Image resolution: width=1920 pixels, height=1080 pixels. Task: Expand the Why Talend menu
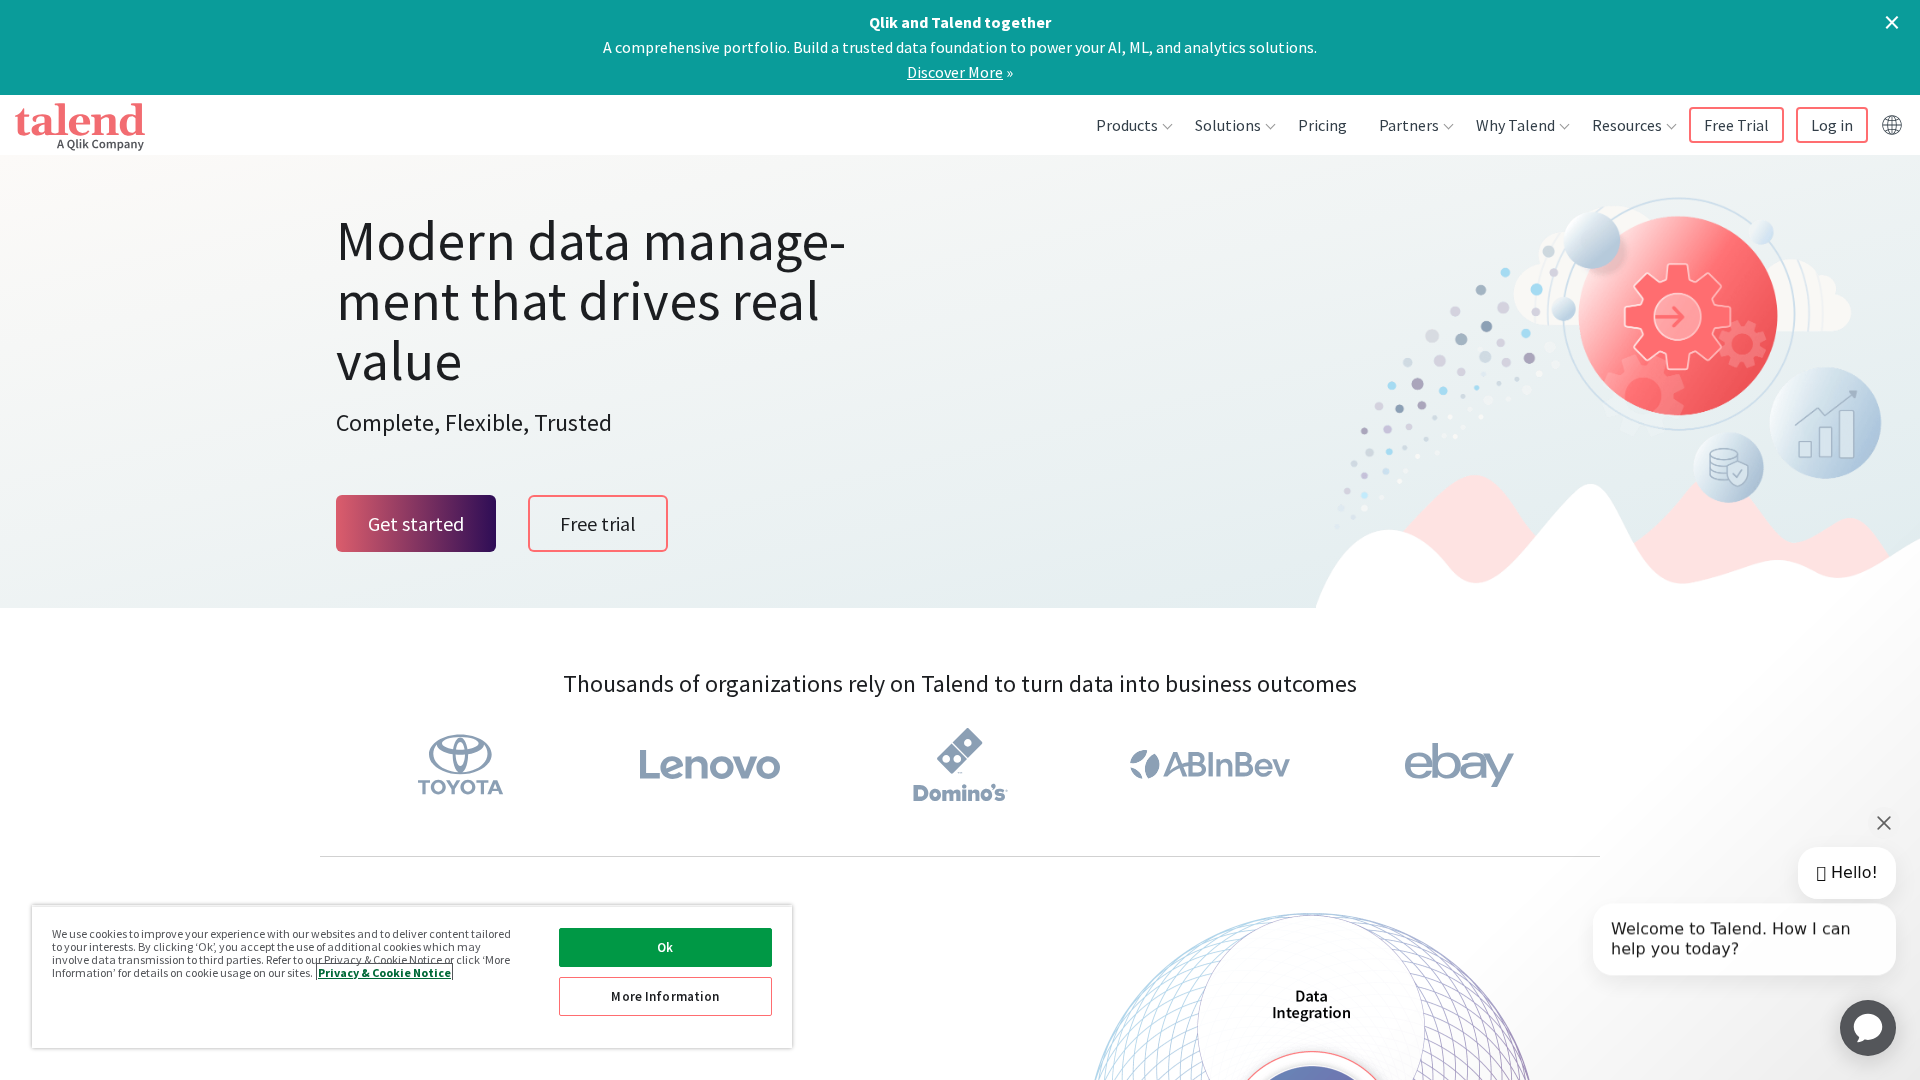pyautogui.click(x=1522, y=125)
